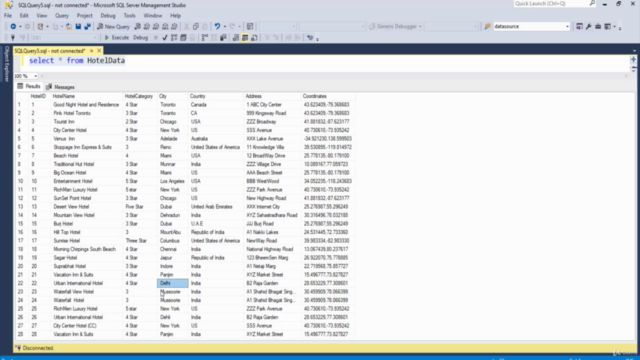Click the New Query button

point(113,27)
